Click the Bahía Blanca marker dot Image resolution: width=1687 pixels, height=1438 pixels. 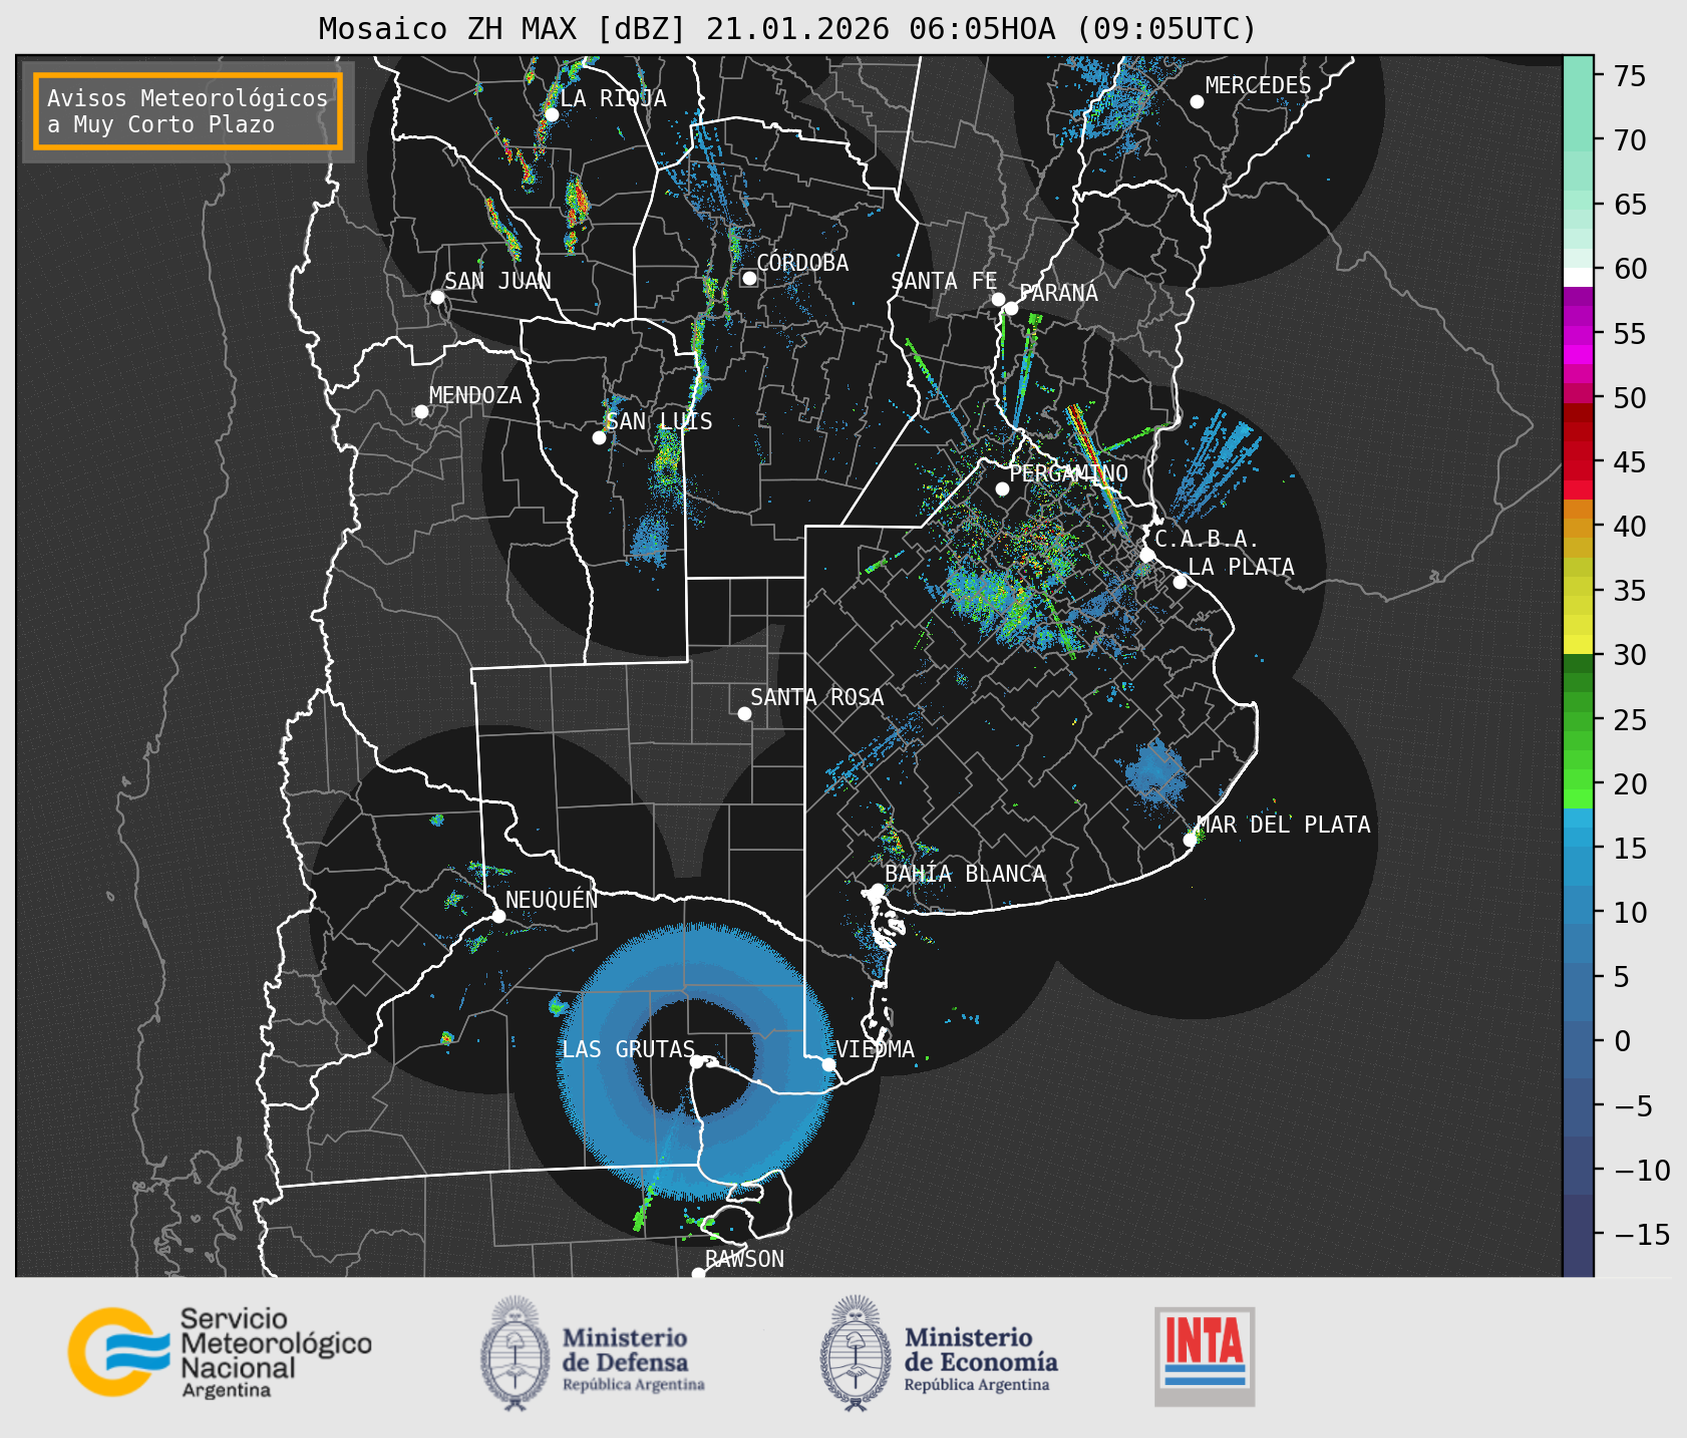click(x=877, y=890)
